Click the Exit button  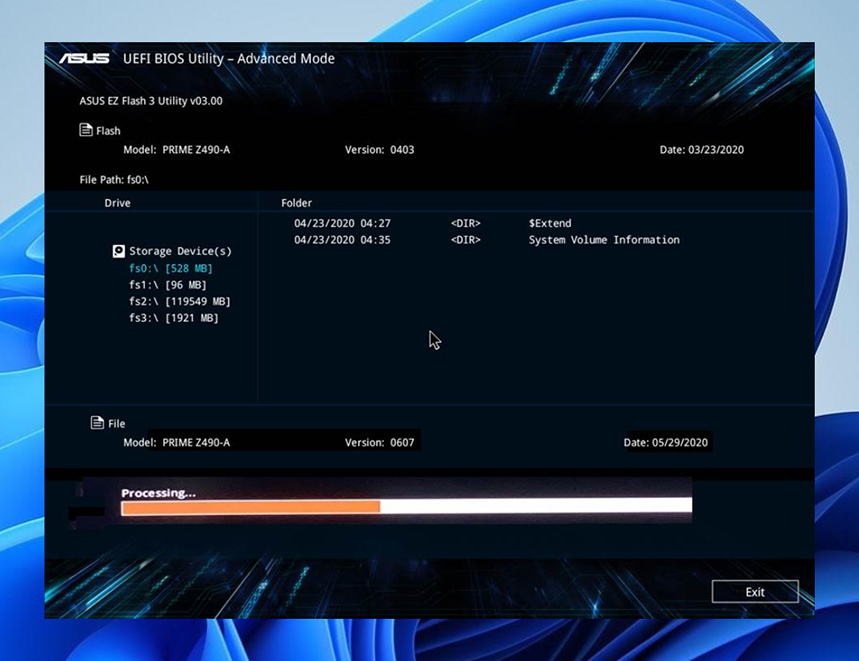coord(755,591)
